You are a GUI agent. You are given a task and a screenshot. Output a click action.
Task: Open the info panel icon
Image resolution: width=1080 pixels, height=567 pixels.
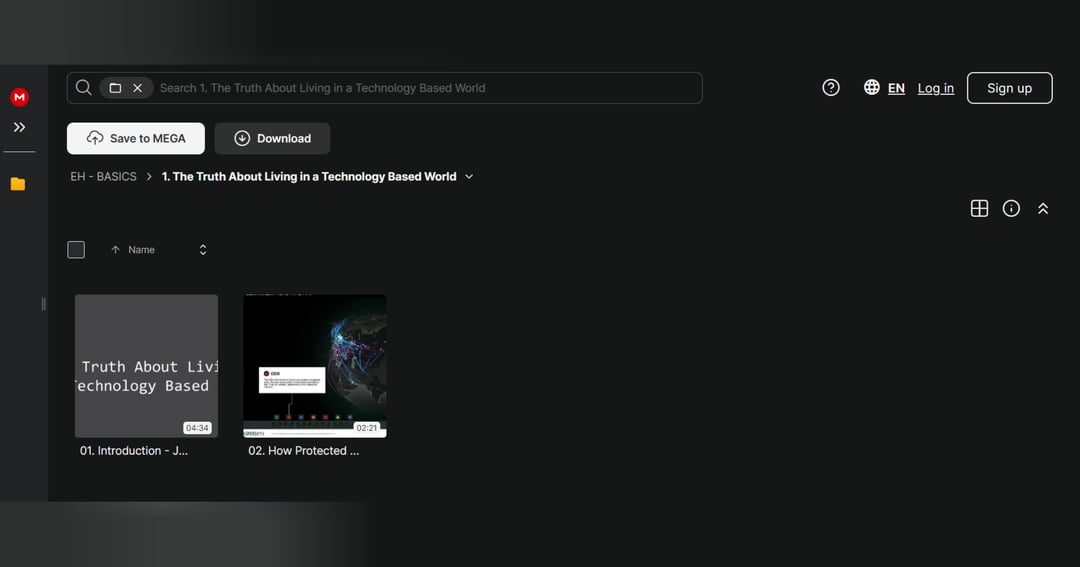pyautogui.click(x=1011, y=208)
